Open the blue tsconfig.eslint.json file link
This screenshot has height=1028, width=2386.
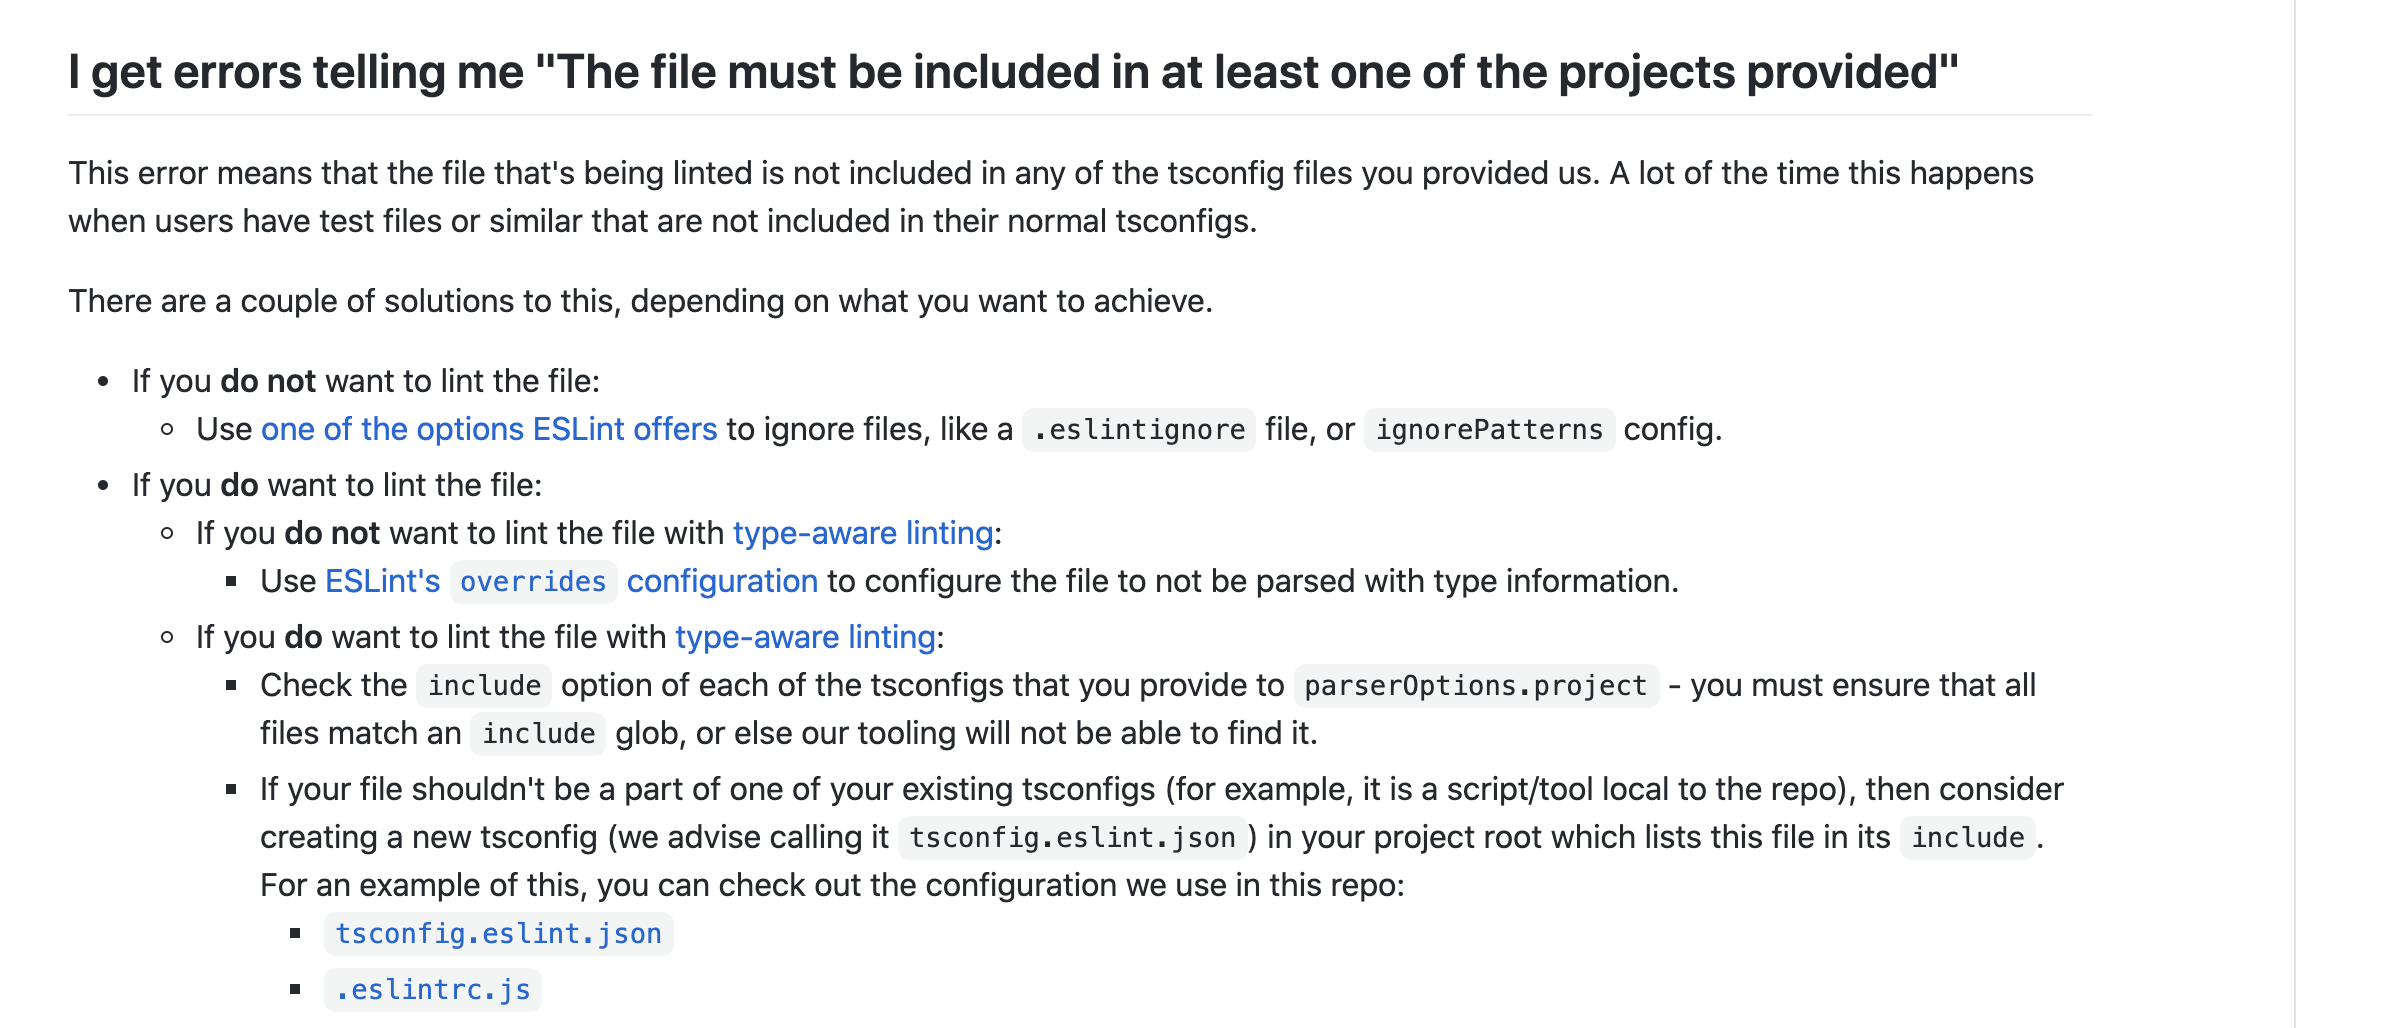[498, 934]
